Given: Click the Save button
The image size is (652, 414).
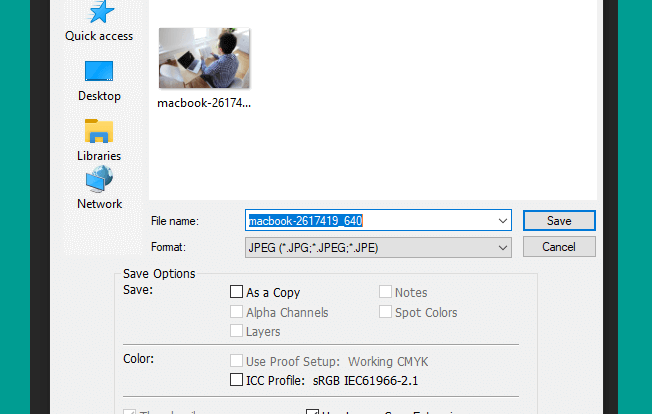Looking at the screenshot, I should point(559,221).
